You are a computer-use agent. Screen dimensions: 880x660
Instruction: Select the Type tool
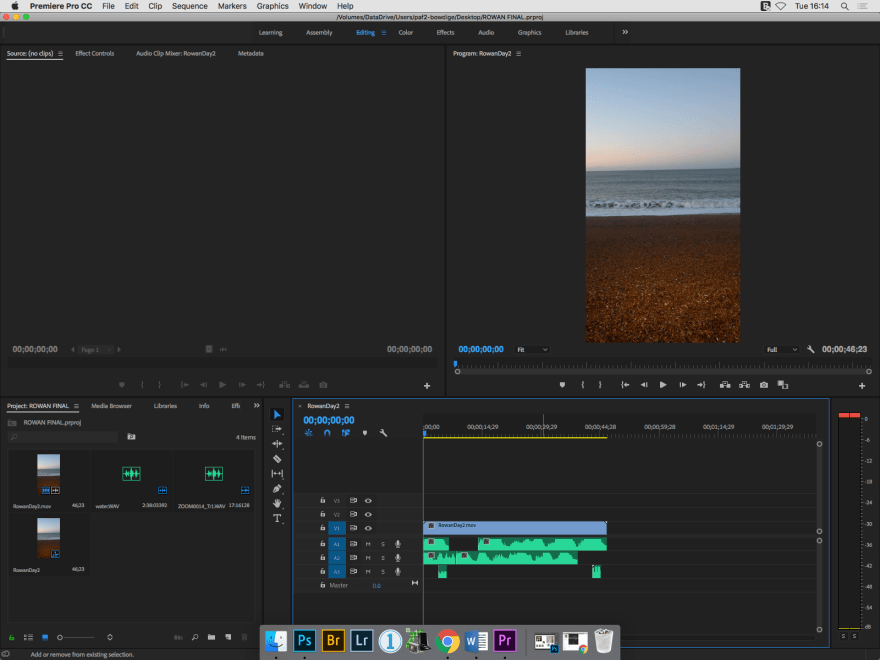tap(277, 519)
